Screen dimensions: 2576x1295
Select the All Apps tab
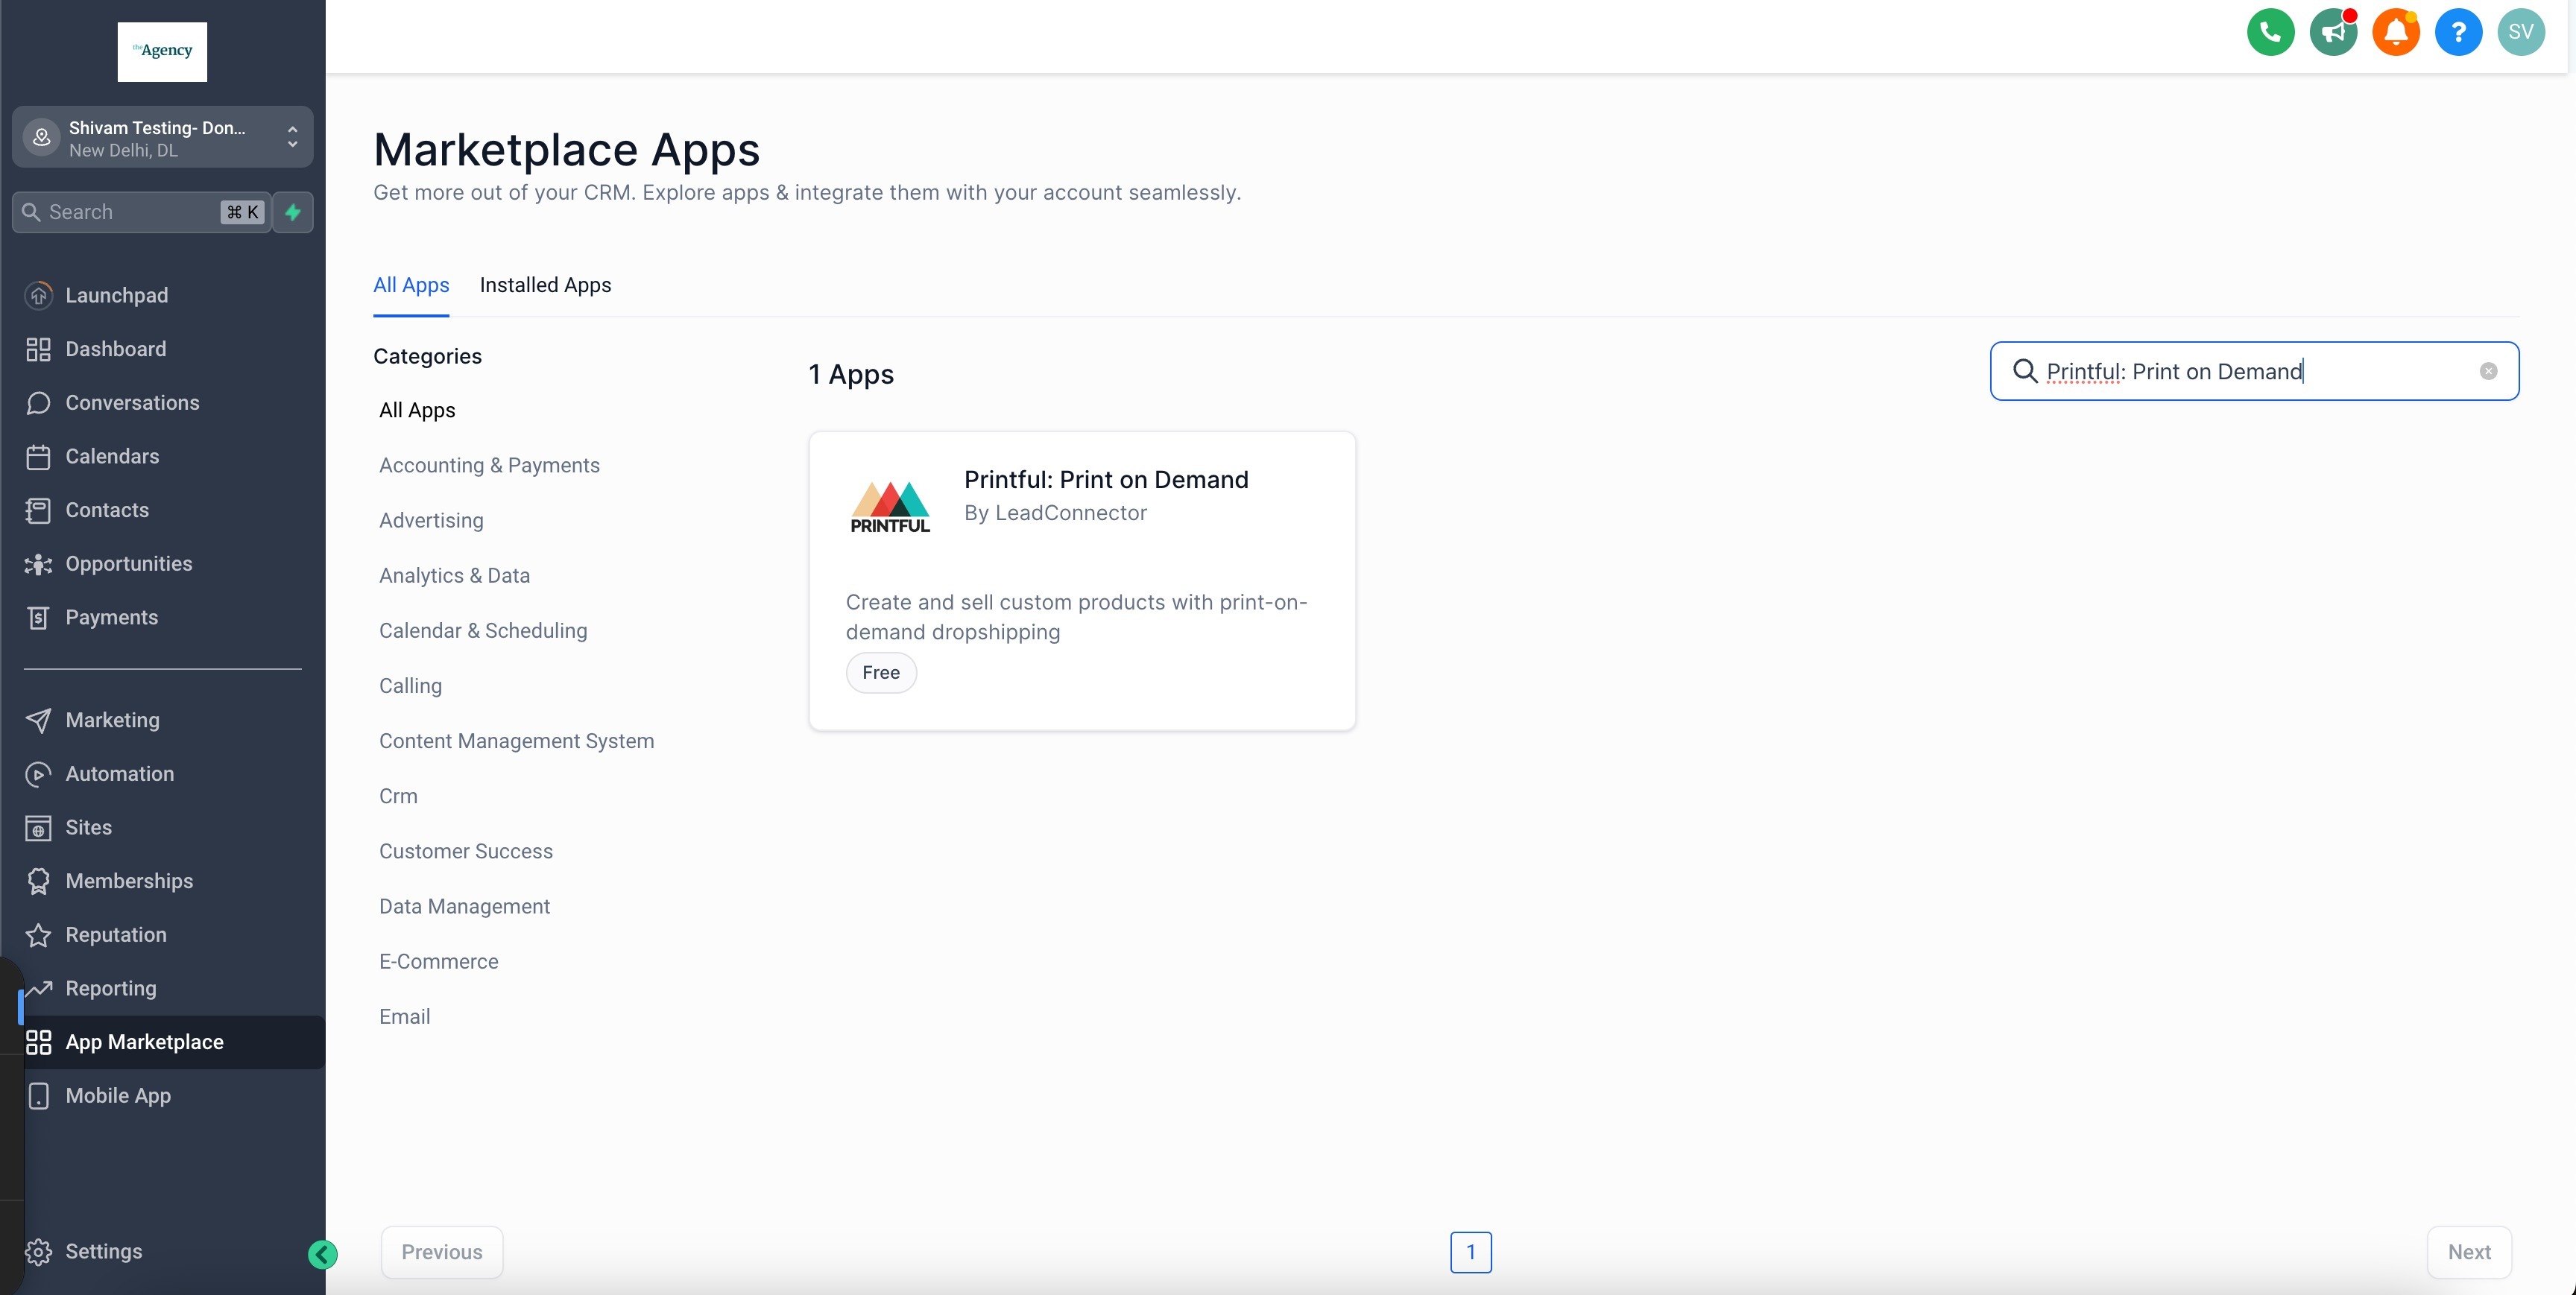click(411, 285)
